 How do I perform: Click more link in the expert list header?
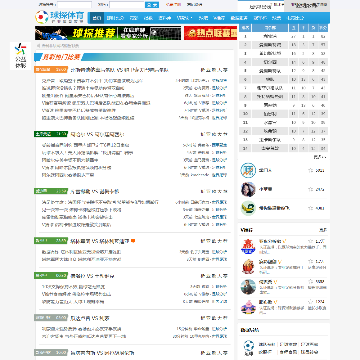click(x=323, y=230)
